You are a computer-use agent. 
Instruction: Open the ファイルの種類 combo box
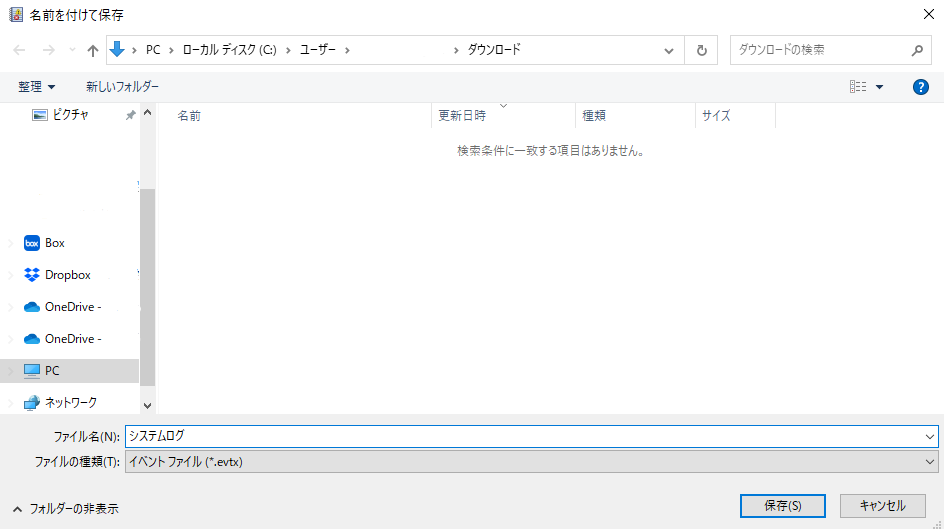point(532,462)
